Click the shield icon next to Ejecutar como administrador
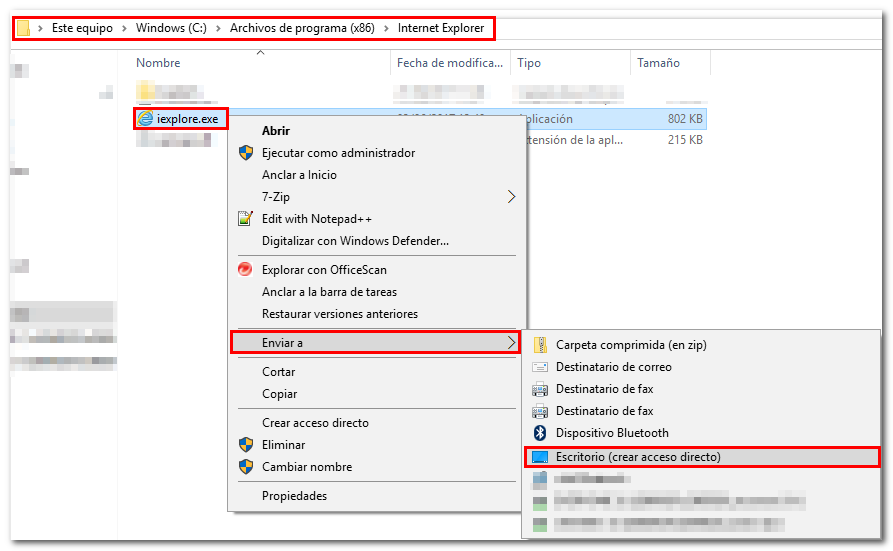 [x=246, y=153]
